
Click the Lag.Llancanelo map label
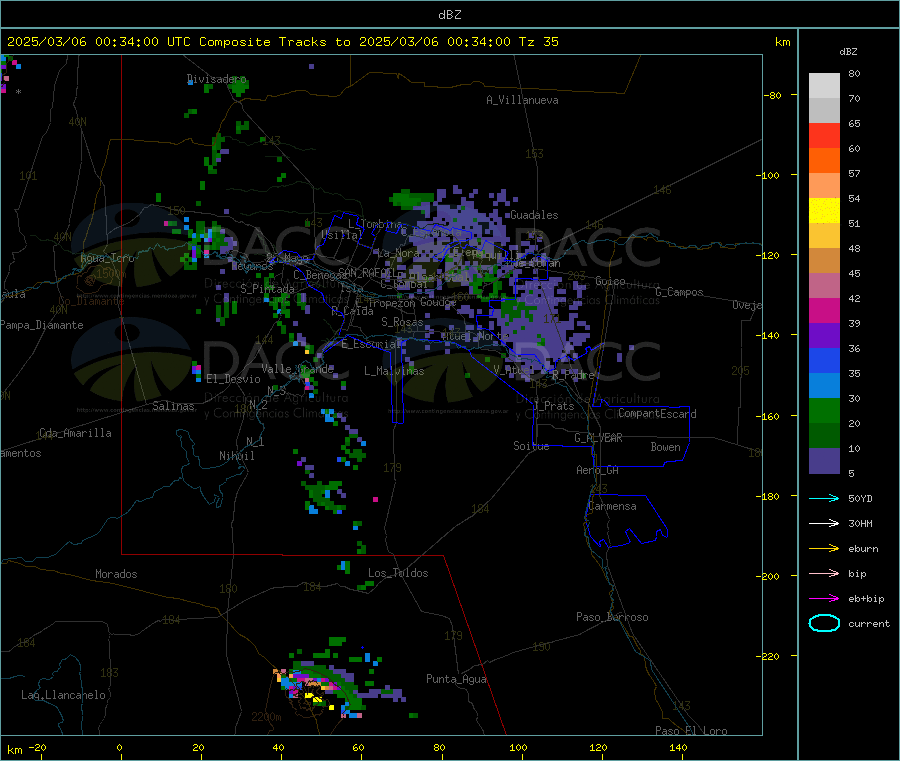coord(63,695)
